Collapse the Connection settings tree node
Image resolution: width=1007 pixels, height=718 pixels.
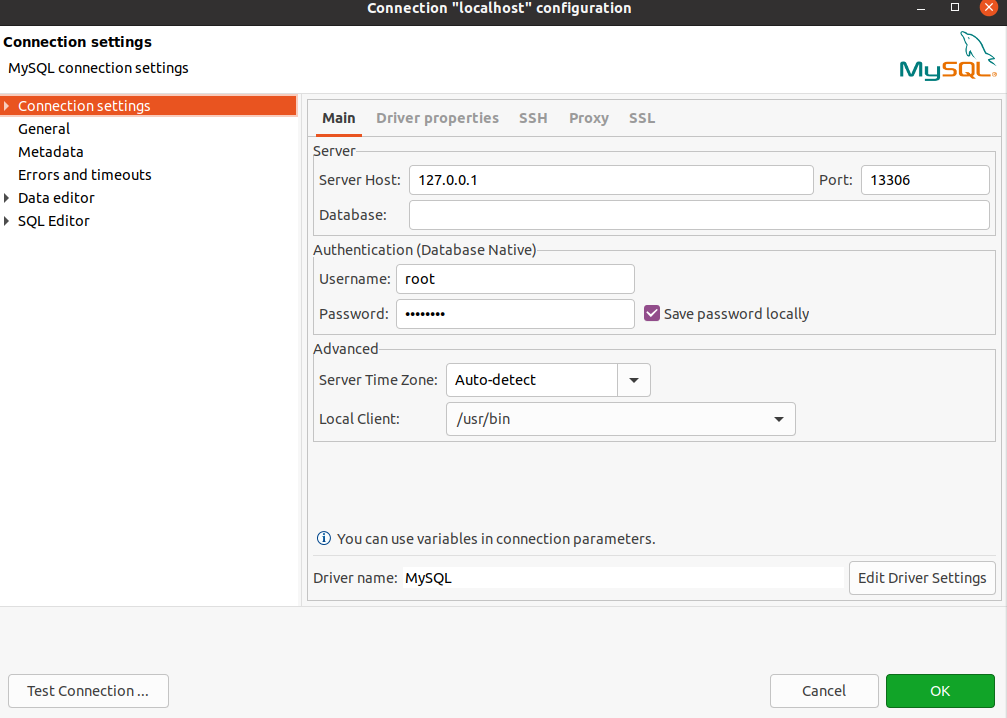click(8, 105)
